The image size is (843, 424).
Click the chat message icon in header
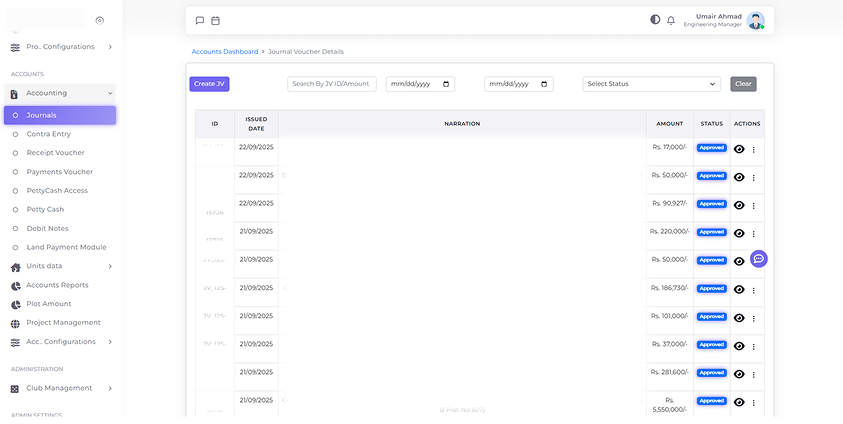pyautogui.click(x=200, y=20)
